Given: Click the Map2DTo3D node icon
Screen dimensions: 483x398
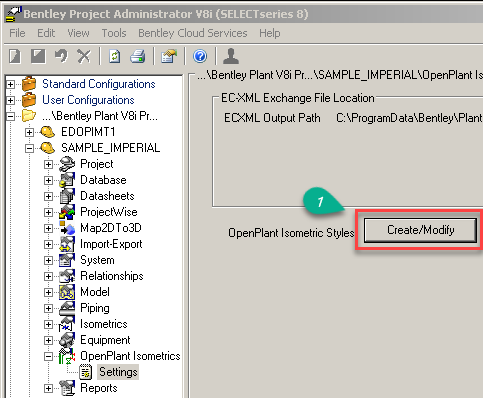Looking at the screenshot, I should [x=67, y=228].
